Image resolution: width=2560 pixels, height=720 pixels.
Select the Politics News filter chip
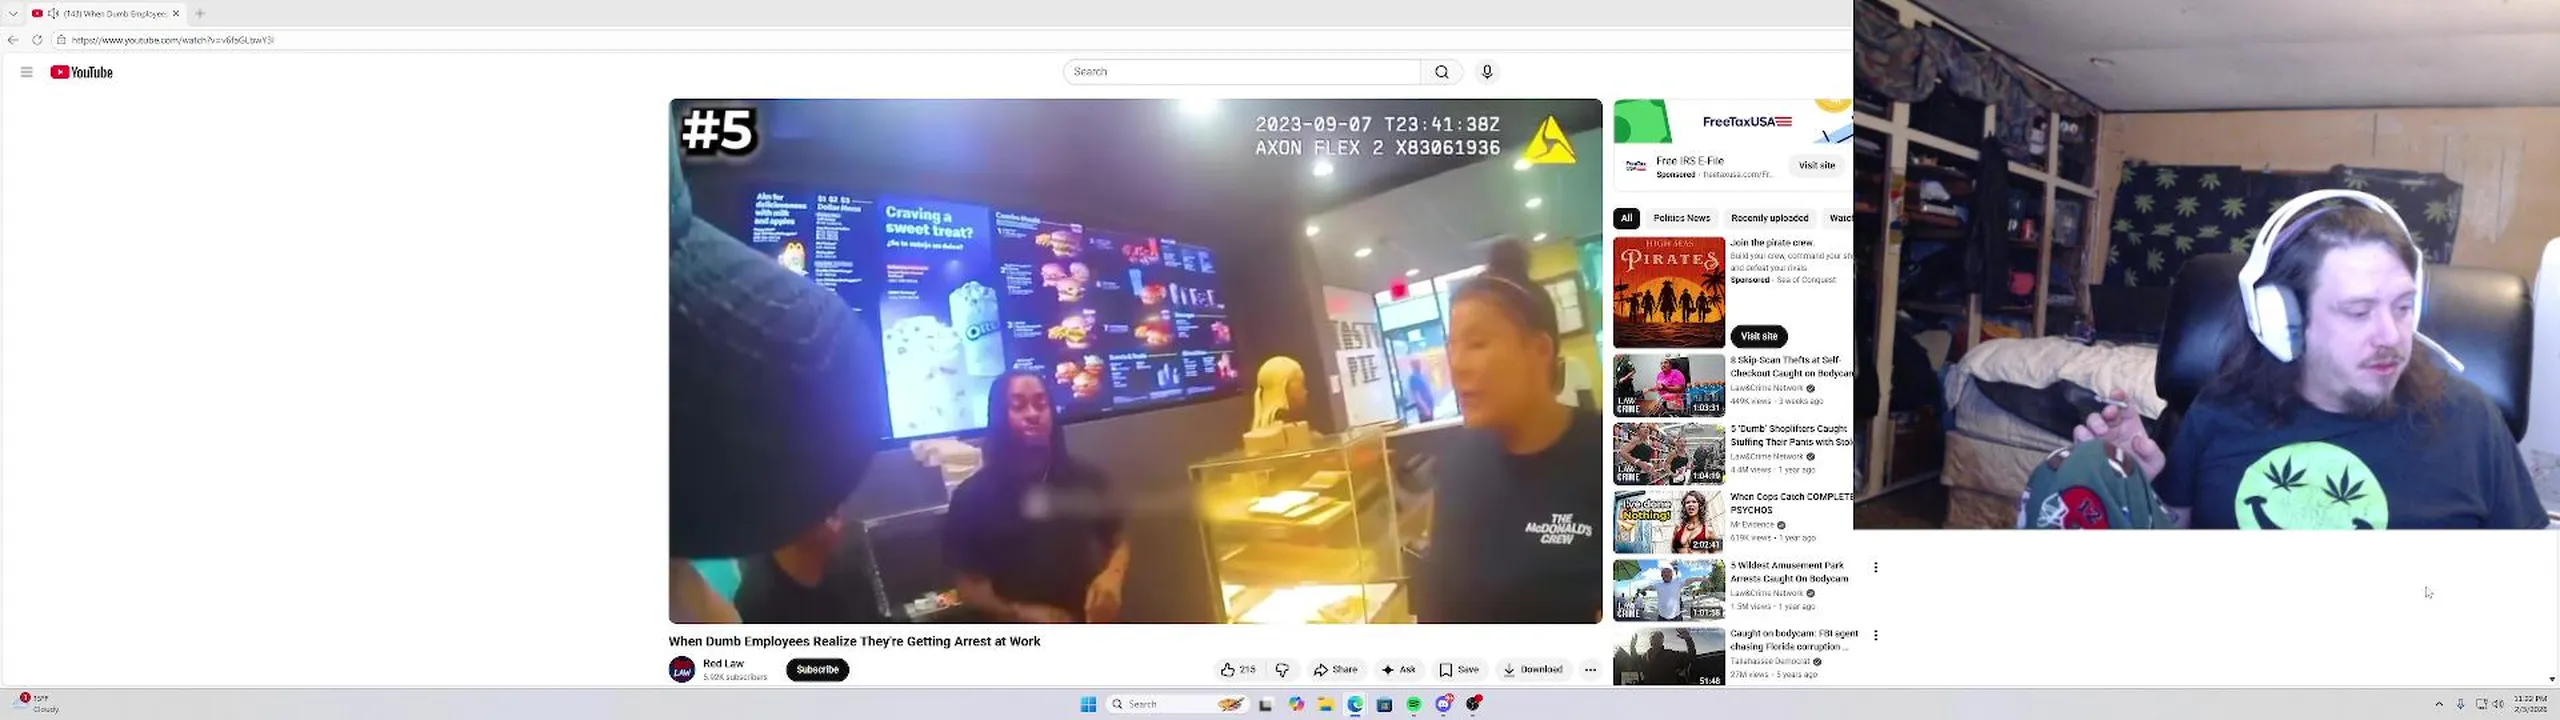pos(1681,218)
